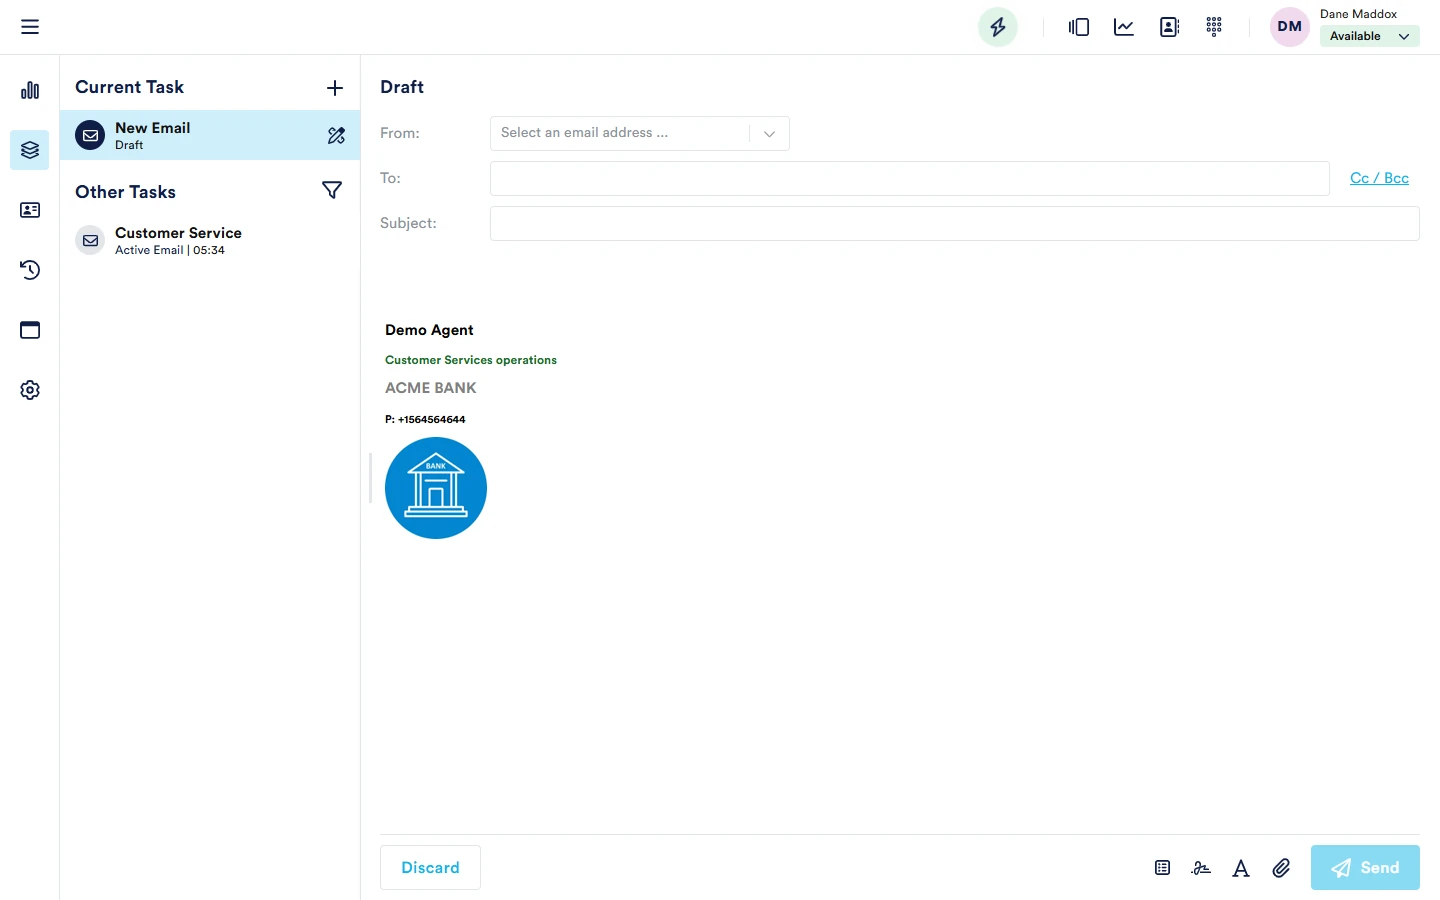
Task: Discard the current email draft
Action: pyautogui.click(x=430, y=867)
